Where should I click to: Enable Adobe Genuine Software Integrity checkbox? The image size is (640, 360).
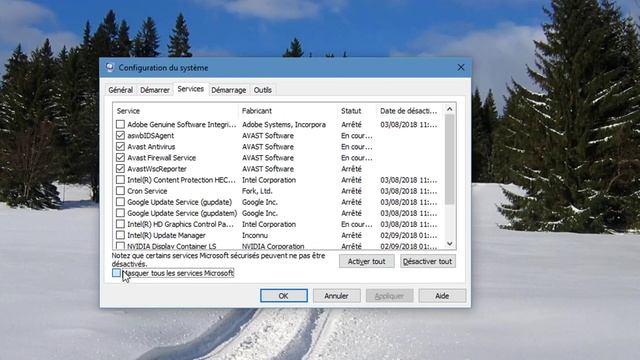[x=120, y=124]
